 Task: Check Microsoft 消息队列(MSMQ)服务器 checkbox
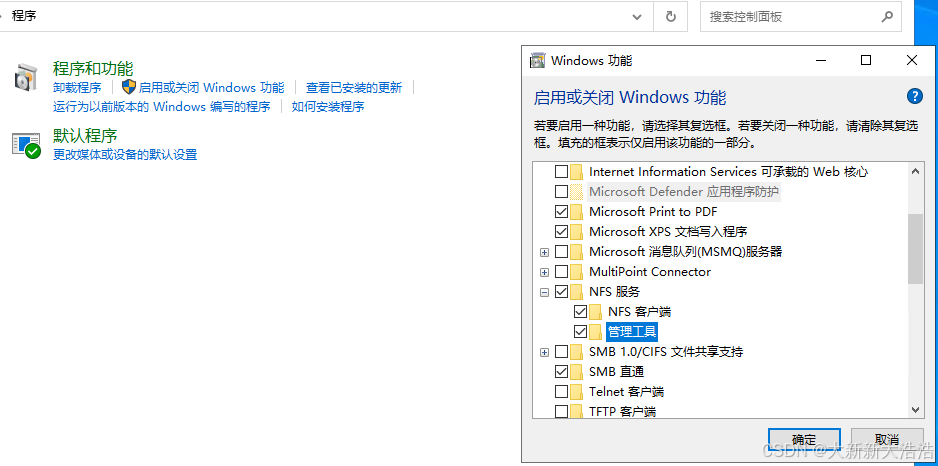[x=561, y=252]
